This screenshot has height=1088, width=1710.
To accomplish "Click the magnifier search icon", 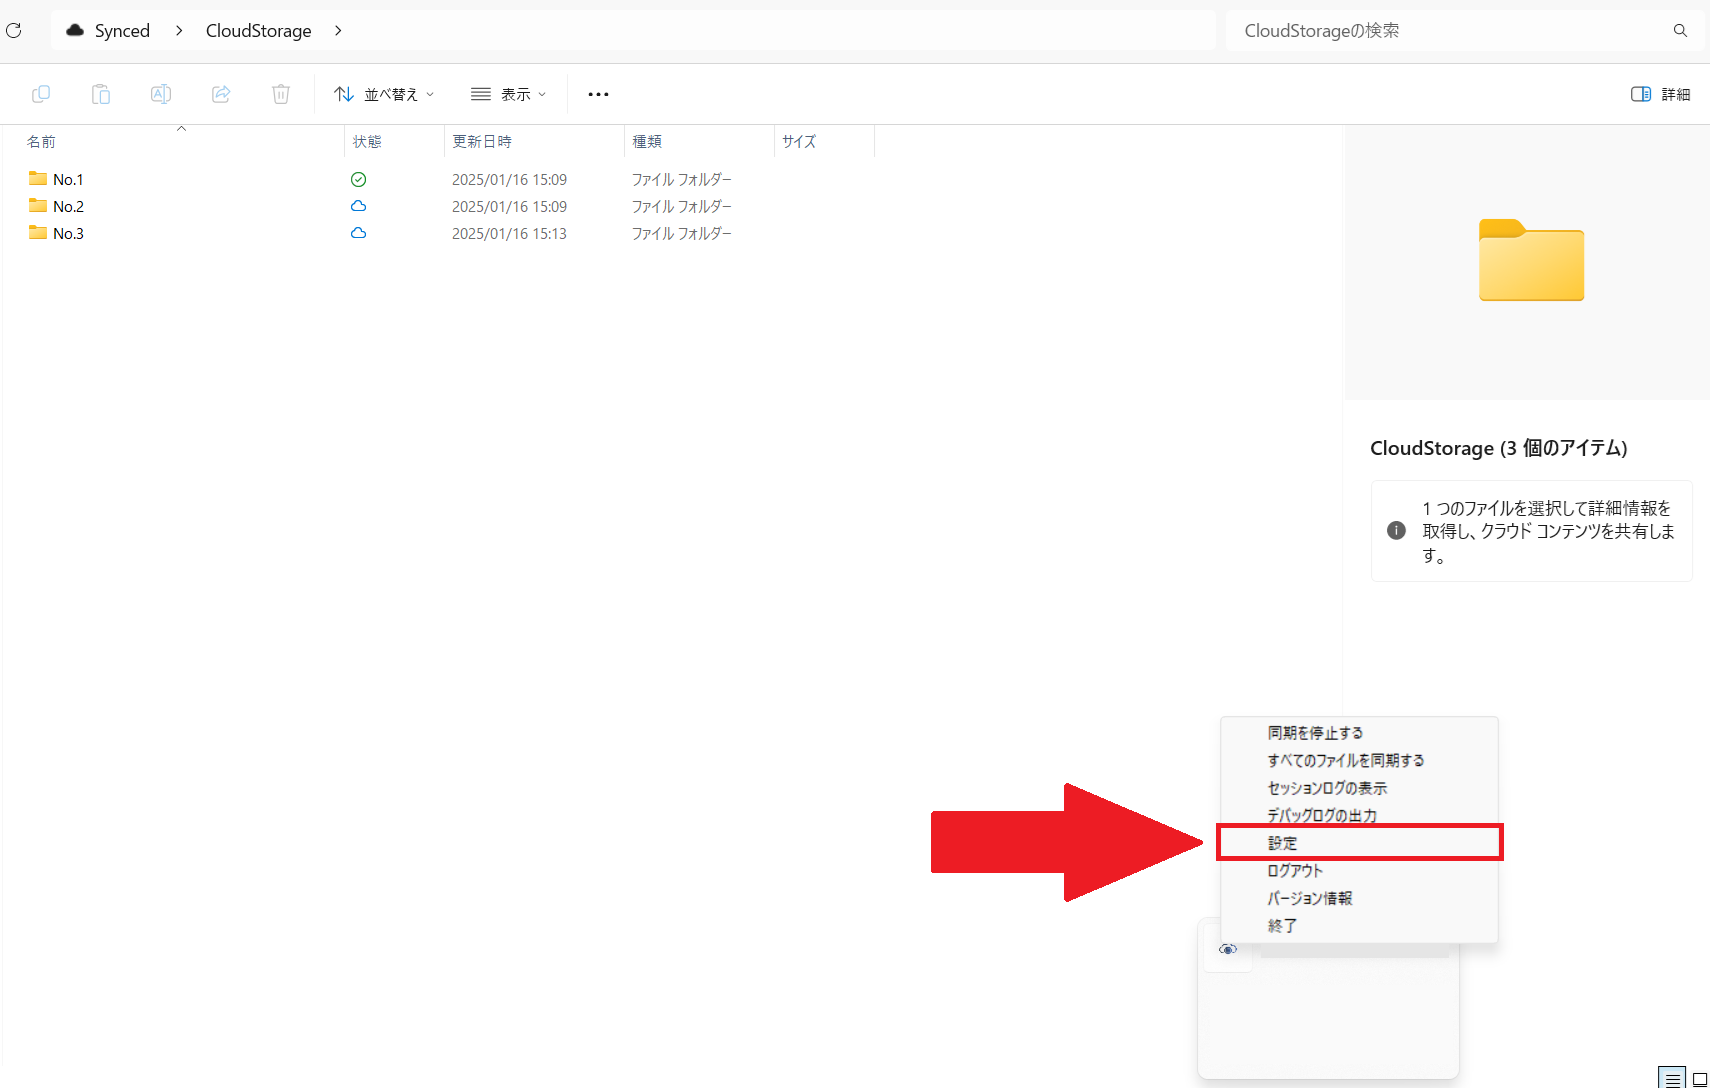I will 1680,31.
